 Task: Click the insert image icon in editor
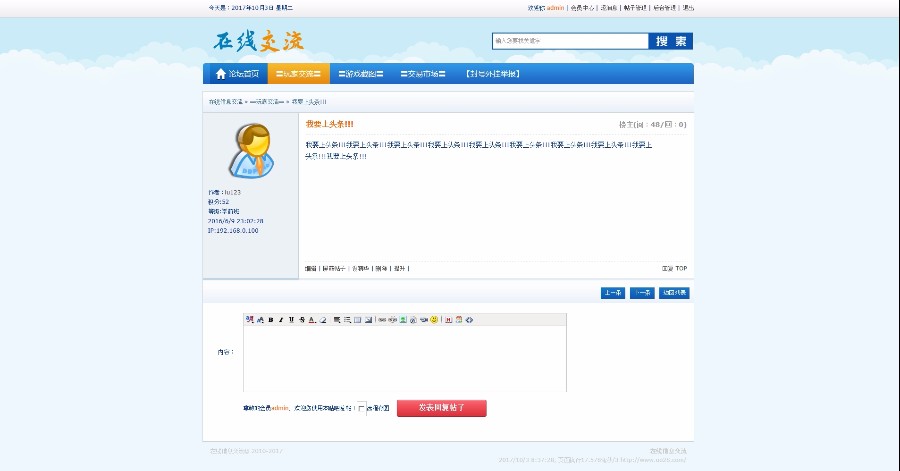(368, 320)
